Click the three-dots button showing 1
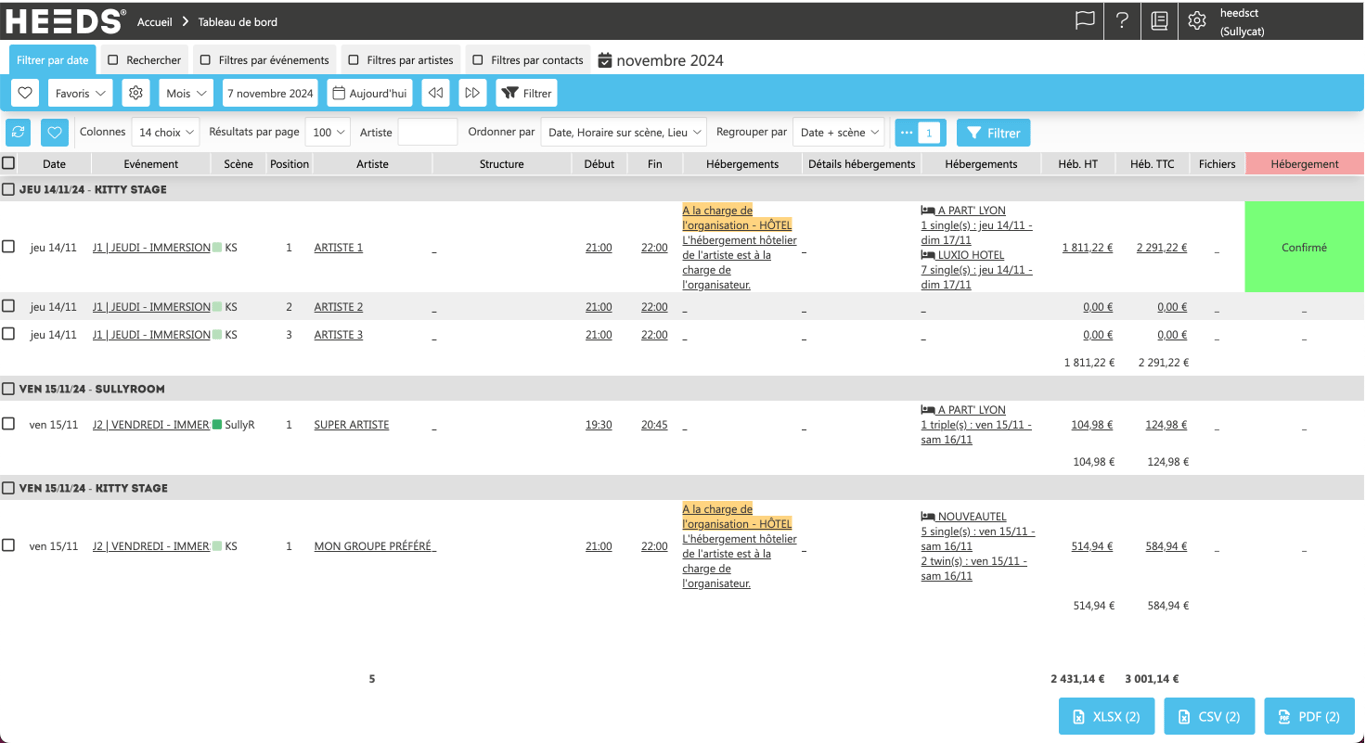Screen dimensions: 1366x743 [920, 132]
